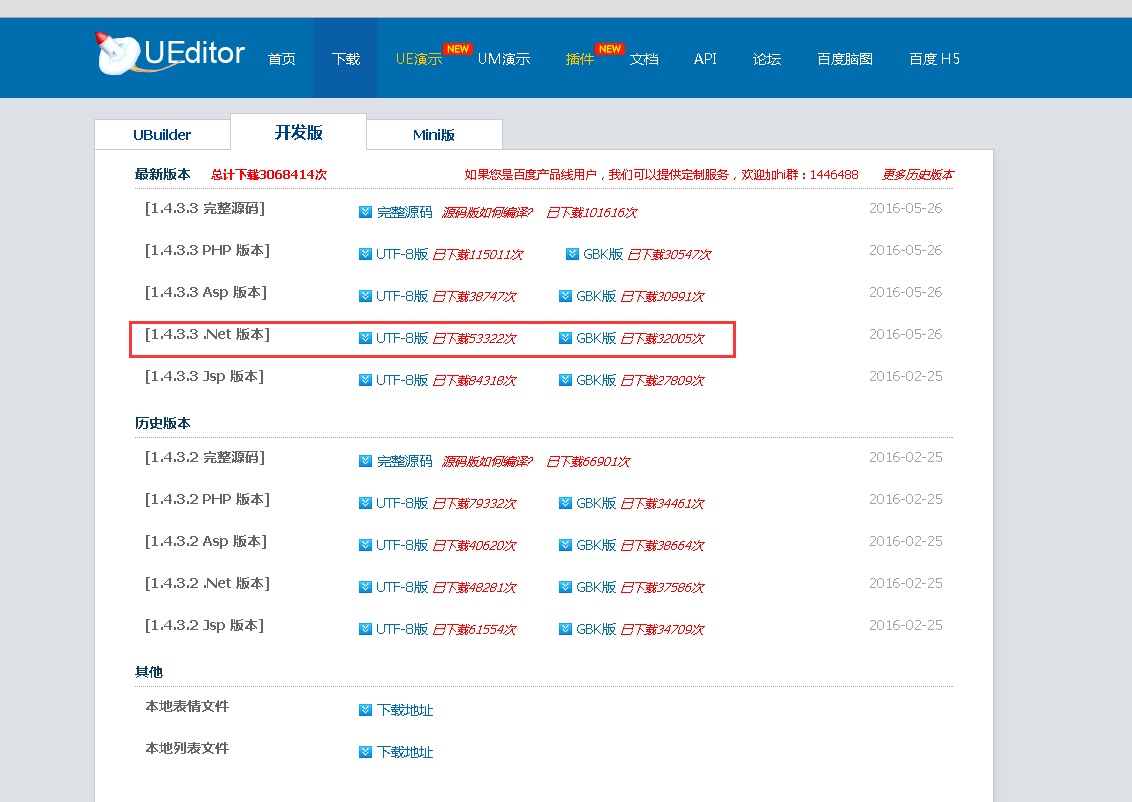The height and width of the screenshot is (802, 1132).
Task: Click UTF-8版 link for 1.4.3.3 .Net 版本
Action: [402, 338]
